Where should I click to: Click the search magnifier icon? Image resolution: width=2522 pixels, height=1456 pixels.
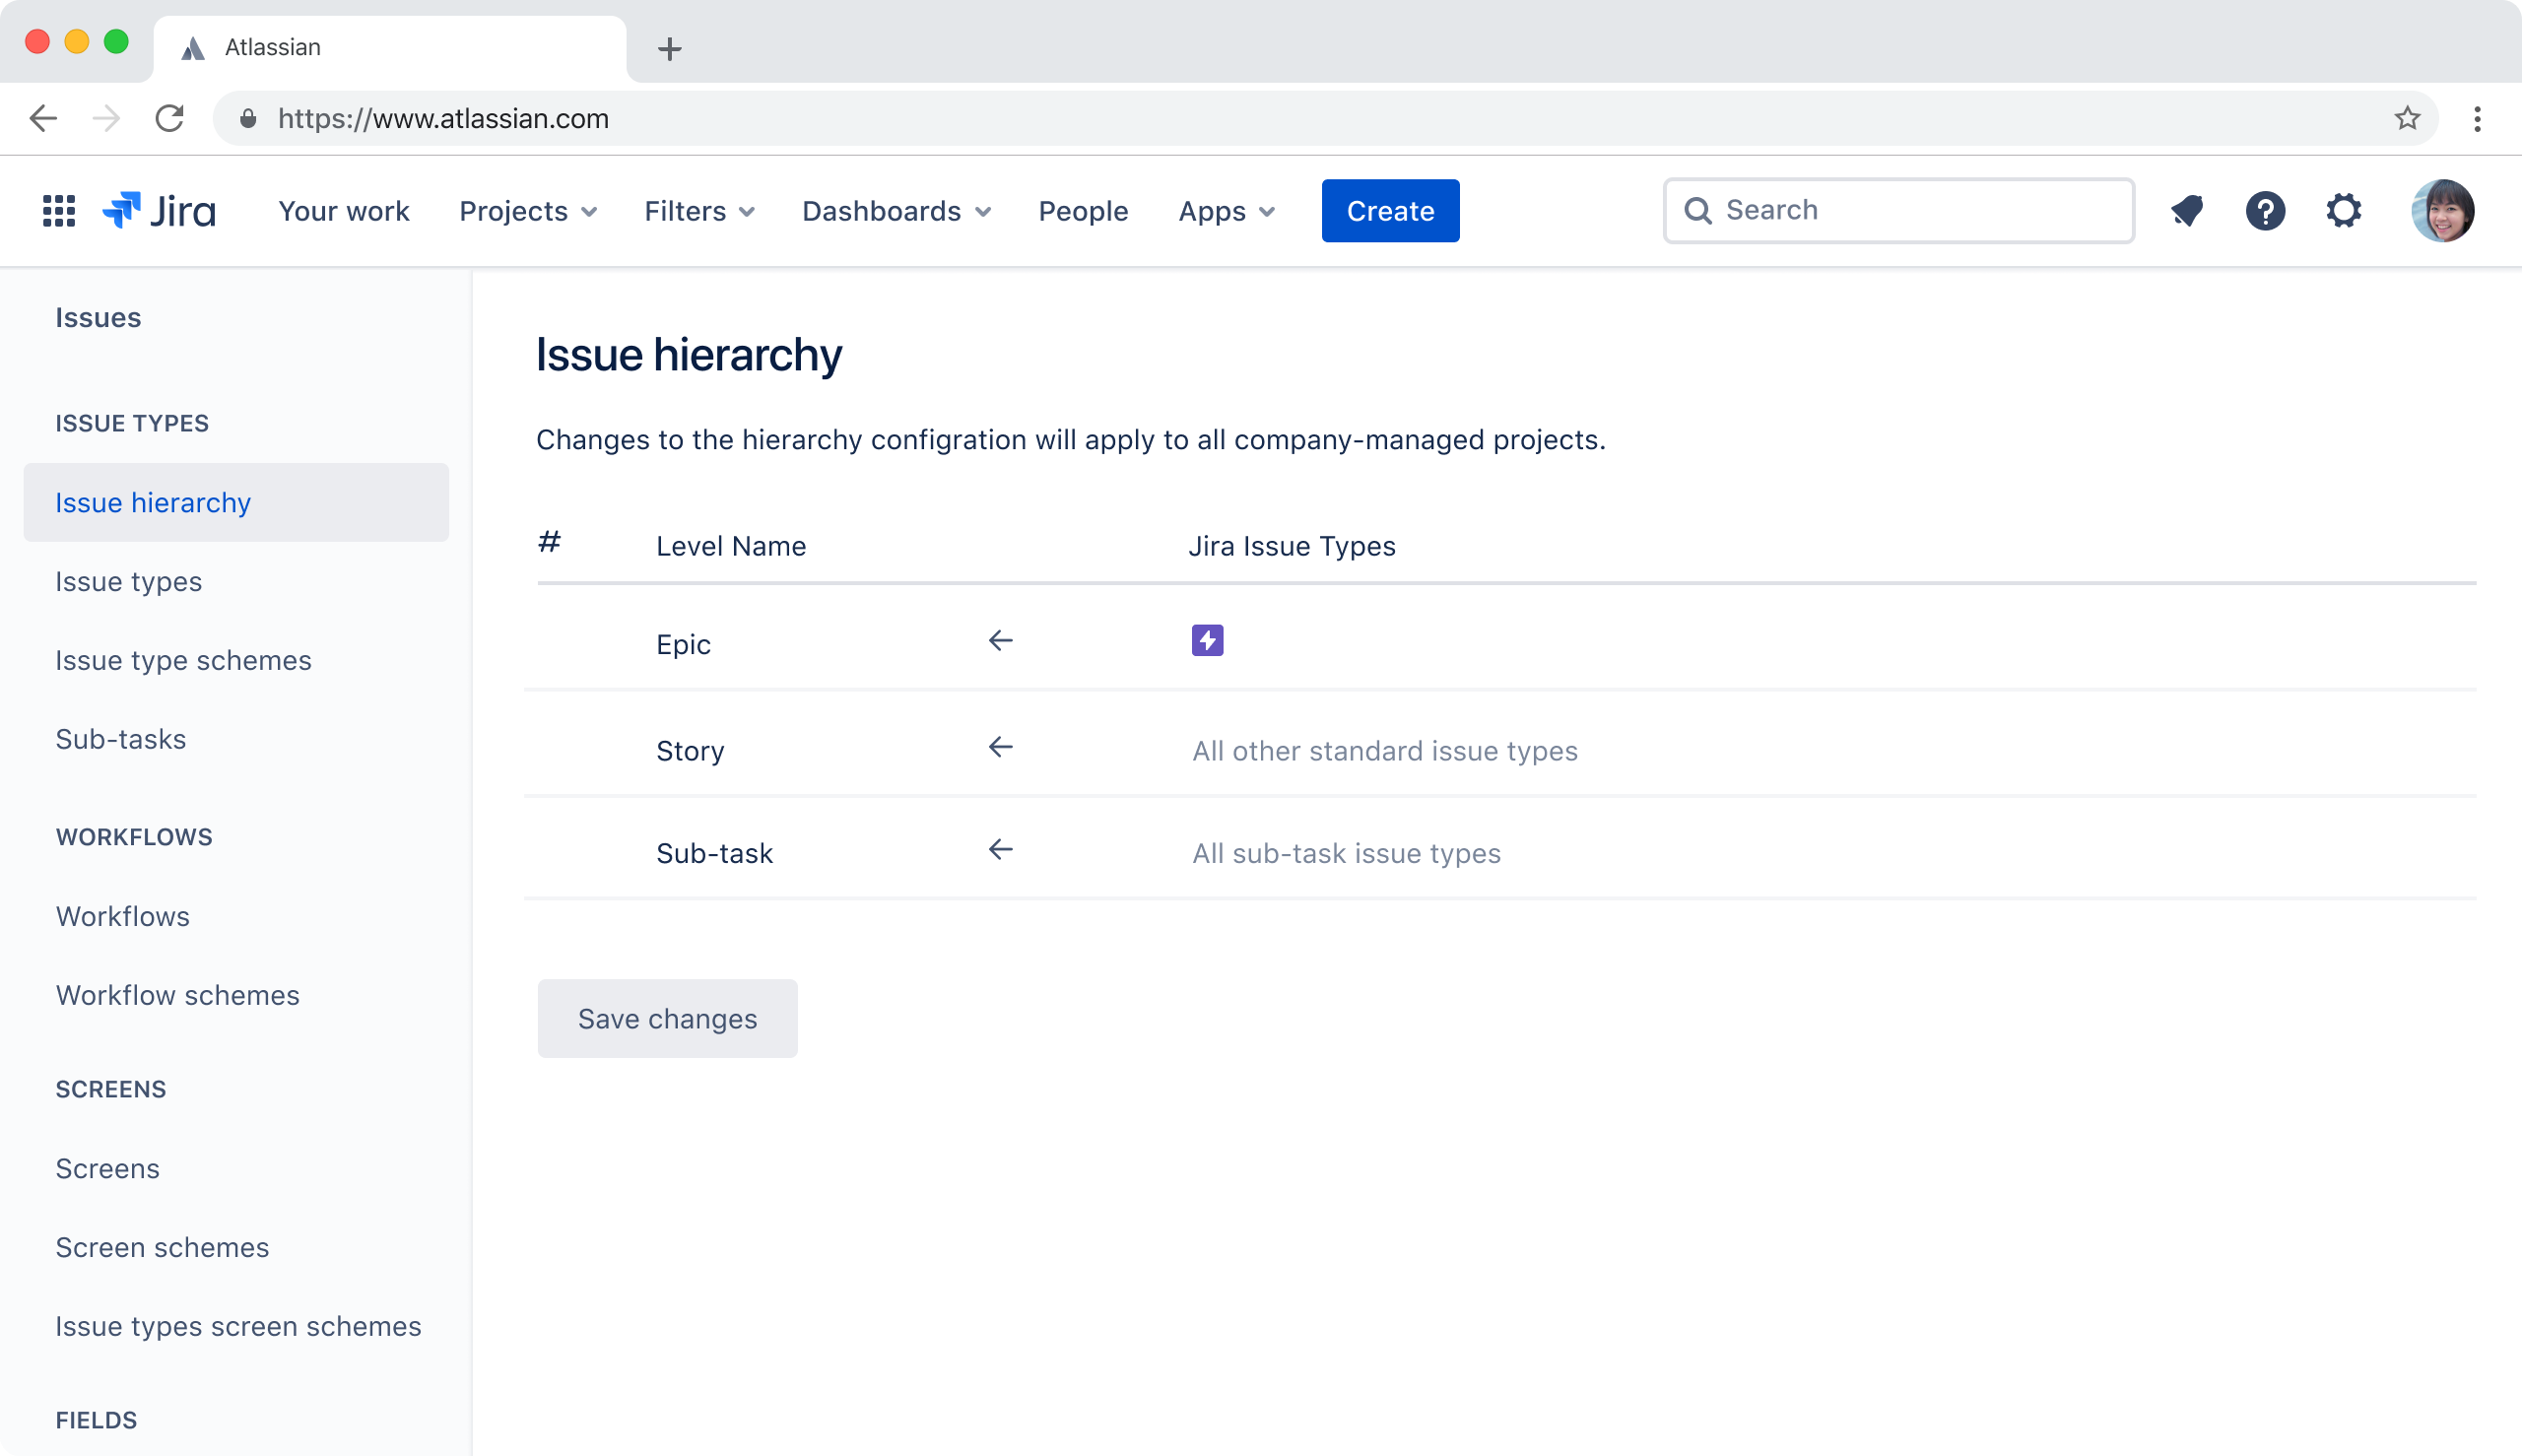(1700, 210)
